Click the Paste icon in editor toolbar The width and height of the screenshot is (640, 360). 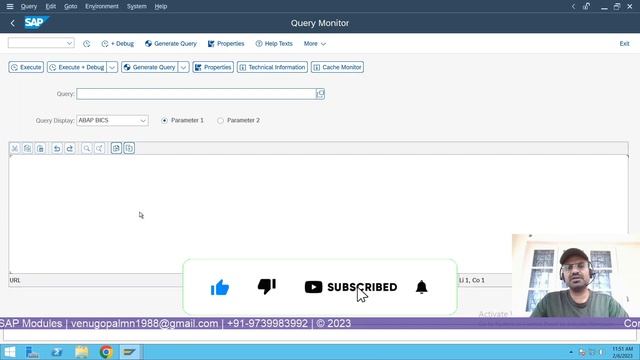click(40, 149)
